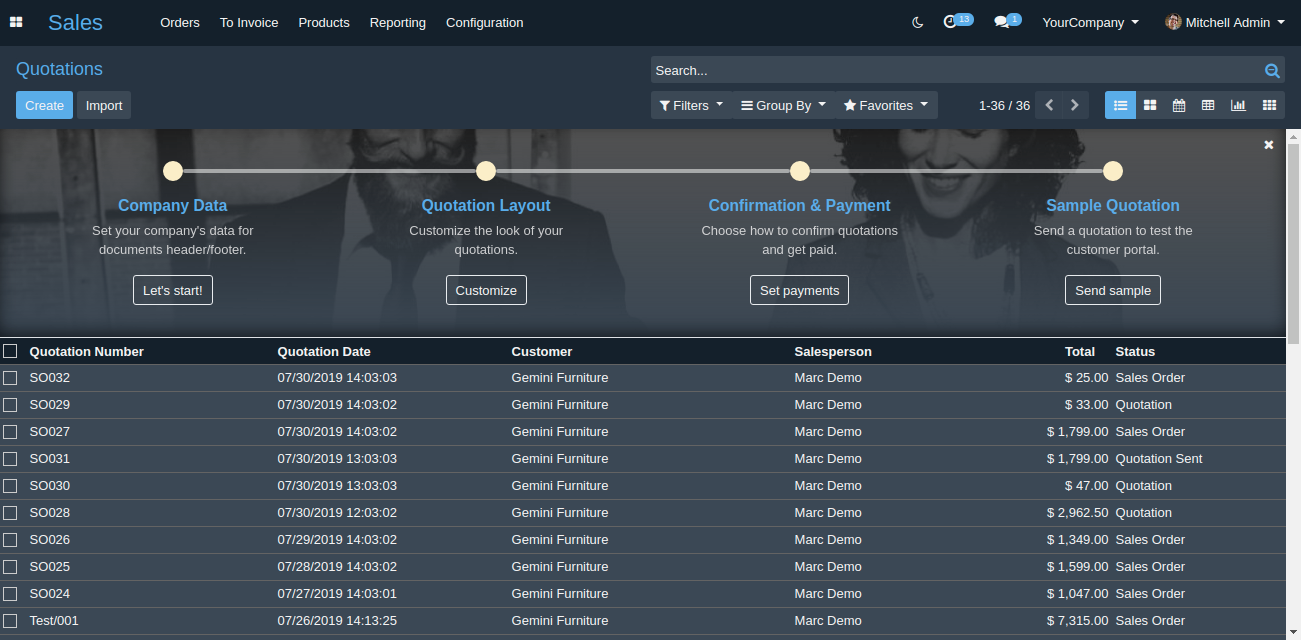This screenshot has width=1301, height=640.
Task: Tick the checkbox for SO030
Action: point(10,486)
